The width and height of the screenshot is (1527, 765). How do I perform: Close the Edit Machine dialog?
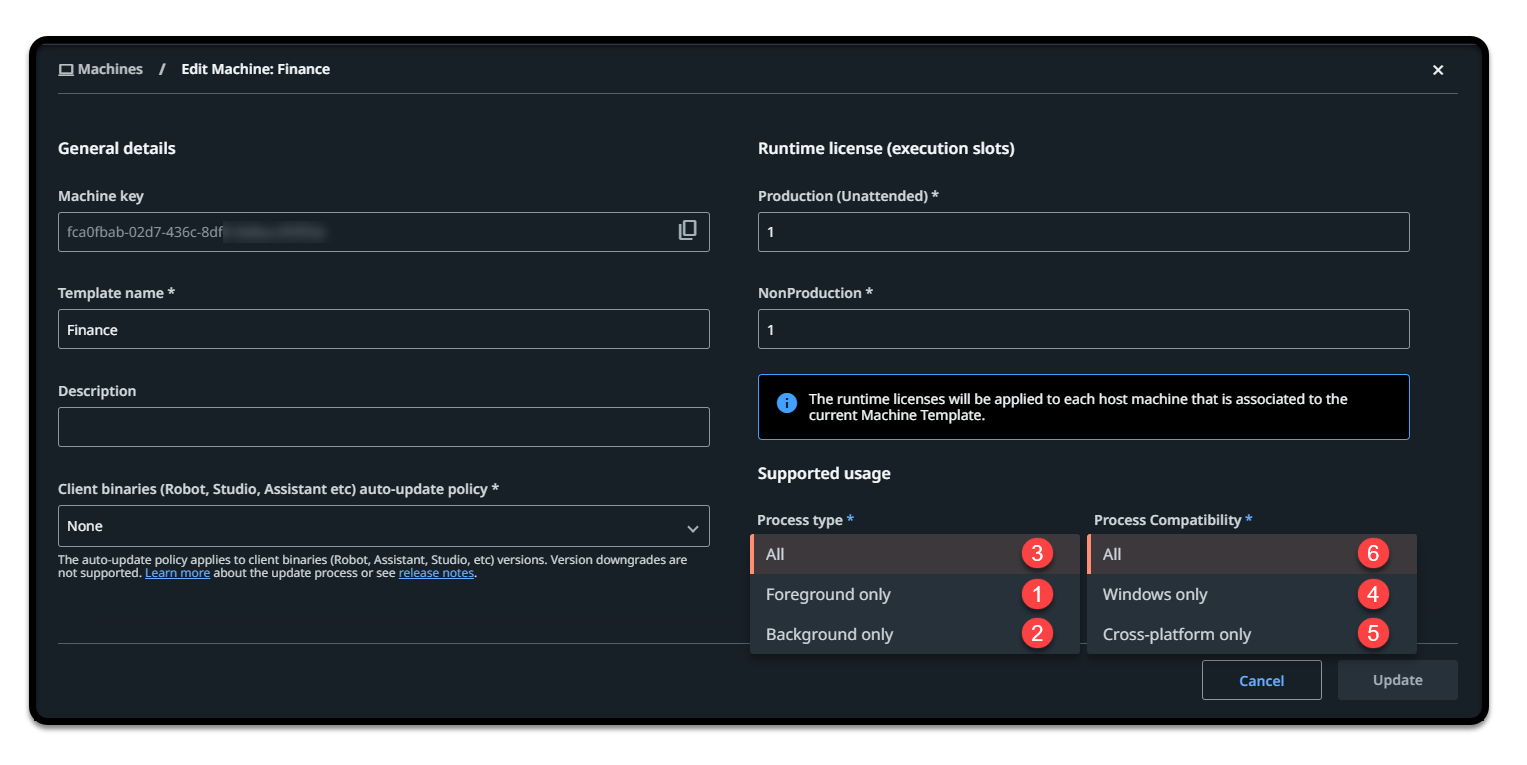(1438, 70)
